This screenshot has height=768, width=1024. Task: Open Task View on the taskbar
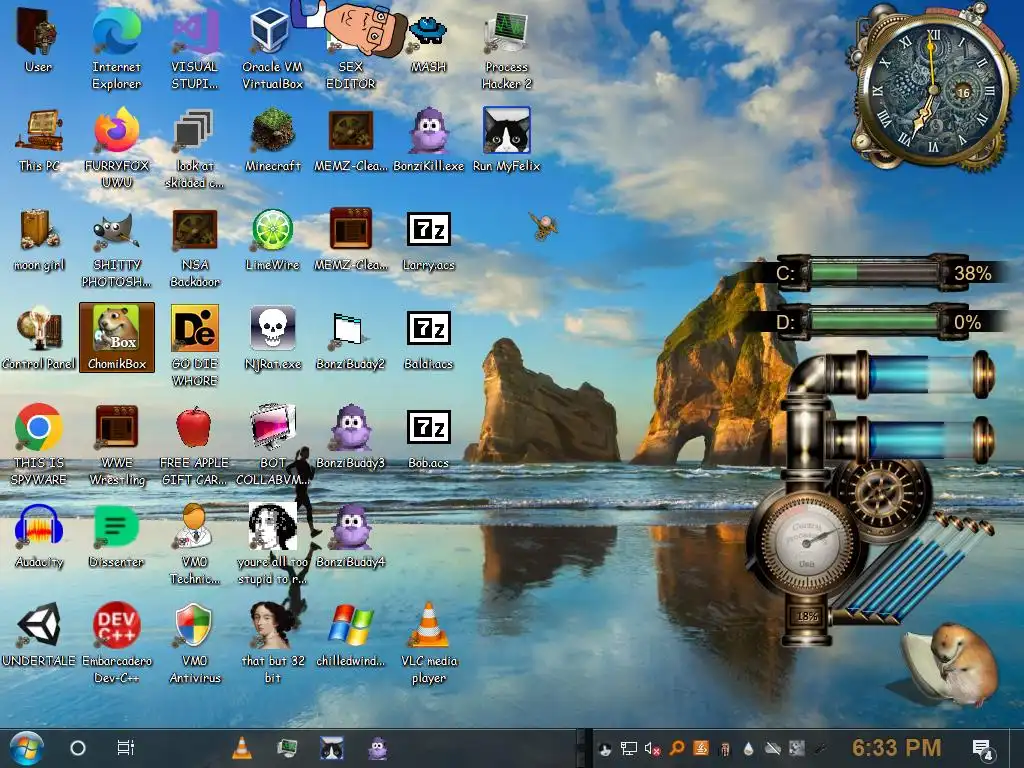click(x=125, y=748)
